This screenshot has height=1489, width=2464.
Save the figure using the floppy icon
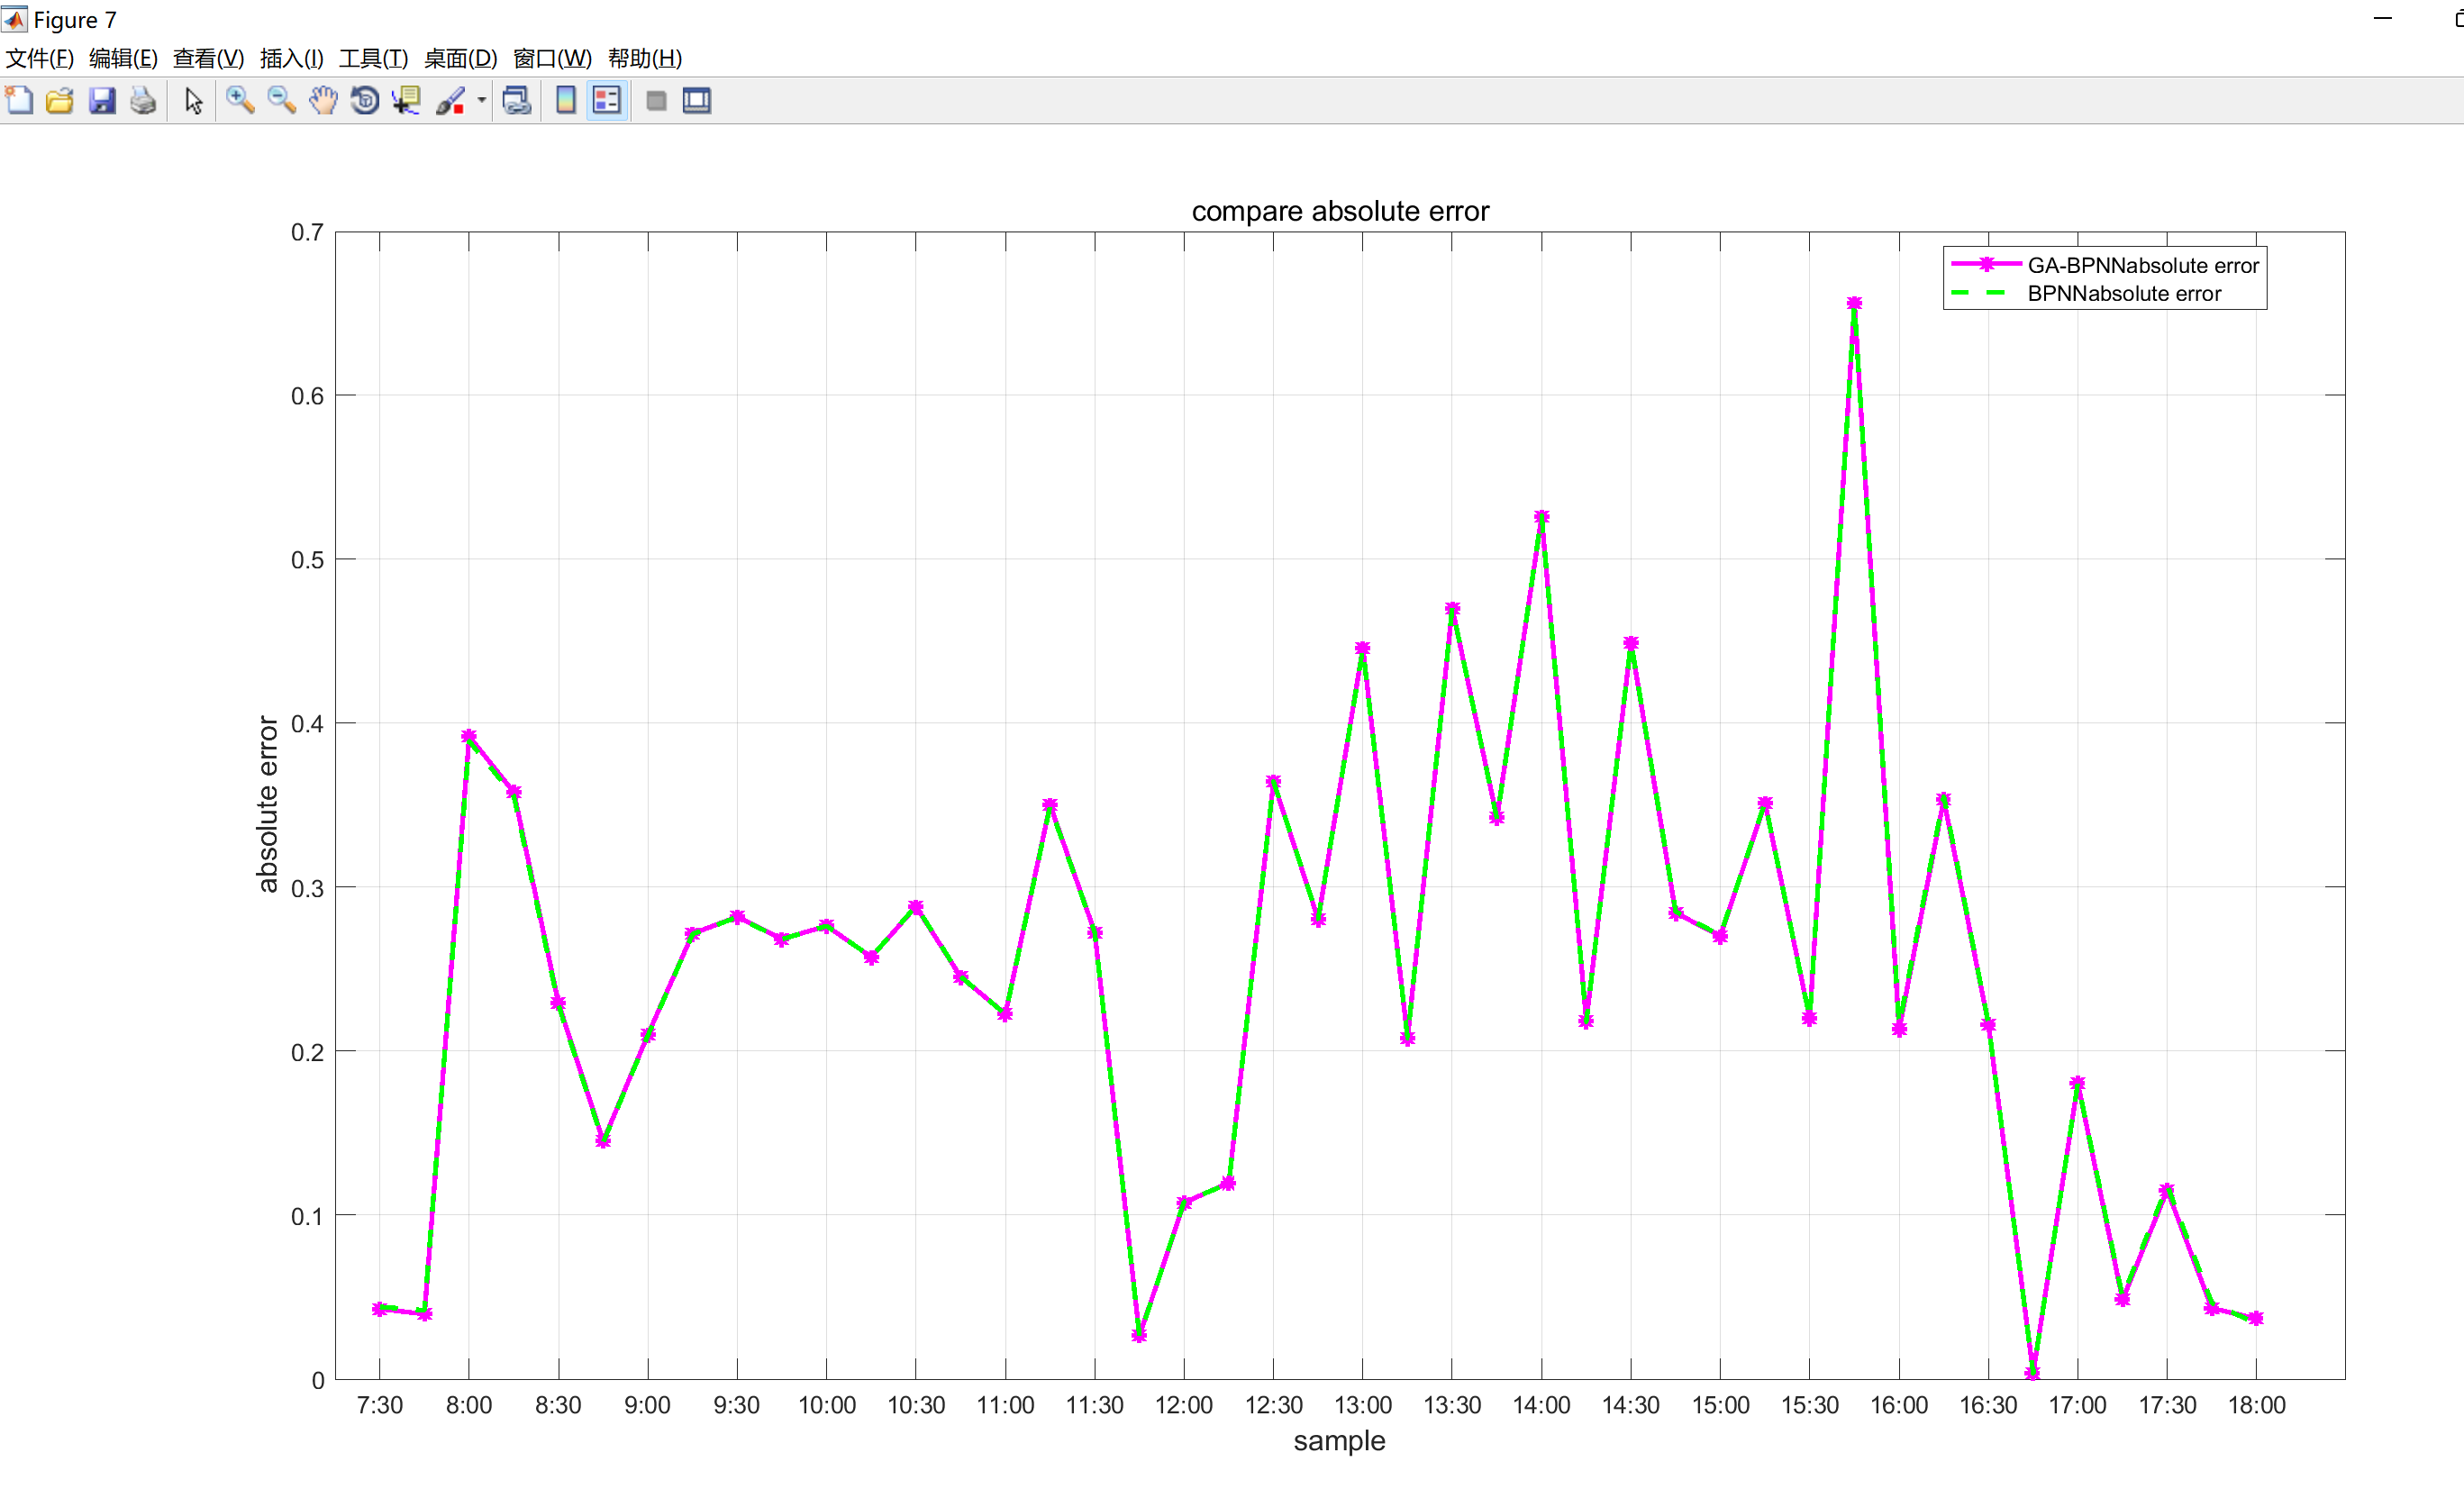point(102,100)
